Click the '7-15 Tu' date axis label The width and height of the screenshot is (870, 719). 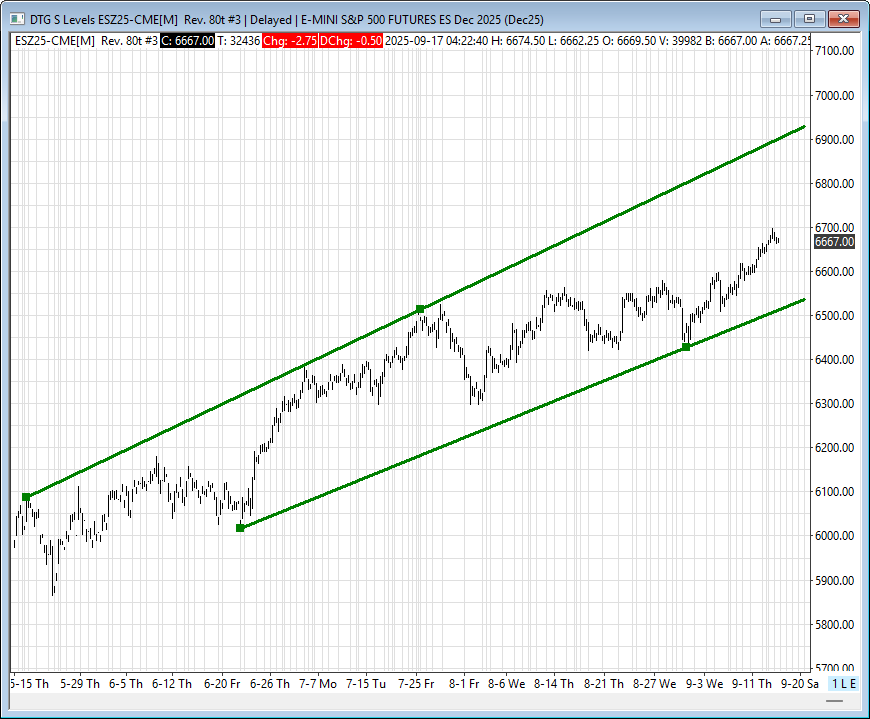point(366,683)
